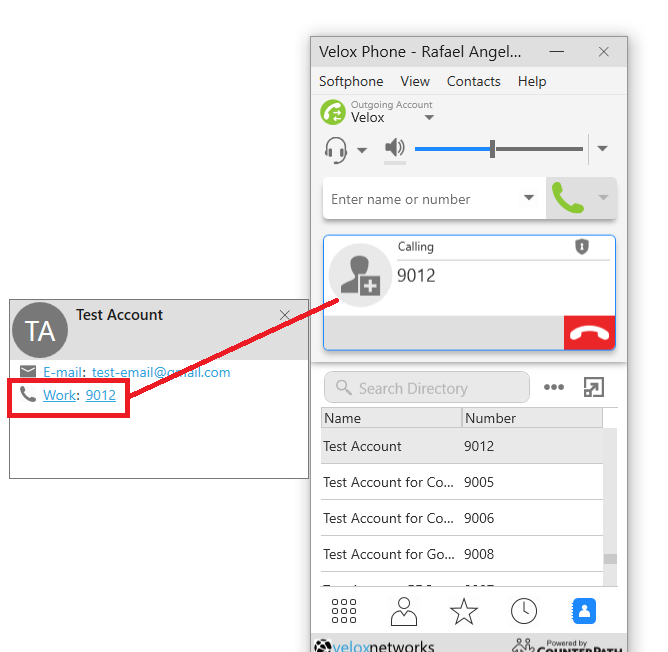Click the envelope email icon

coord(28,371)
